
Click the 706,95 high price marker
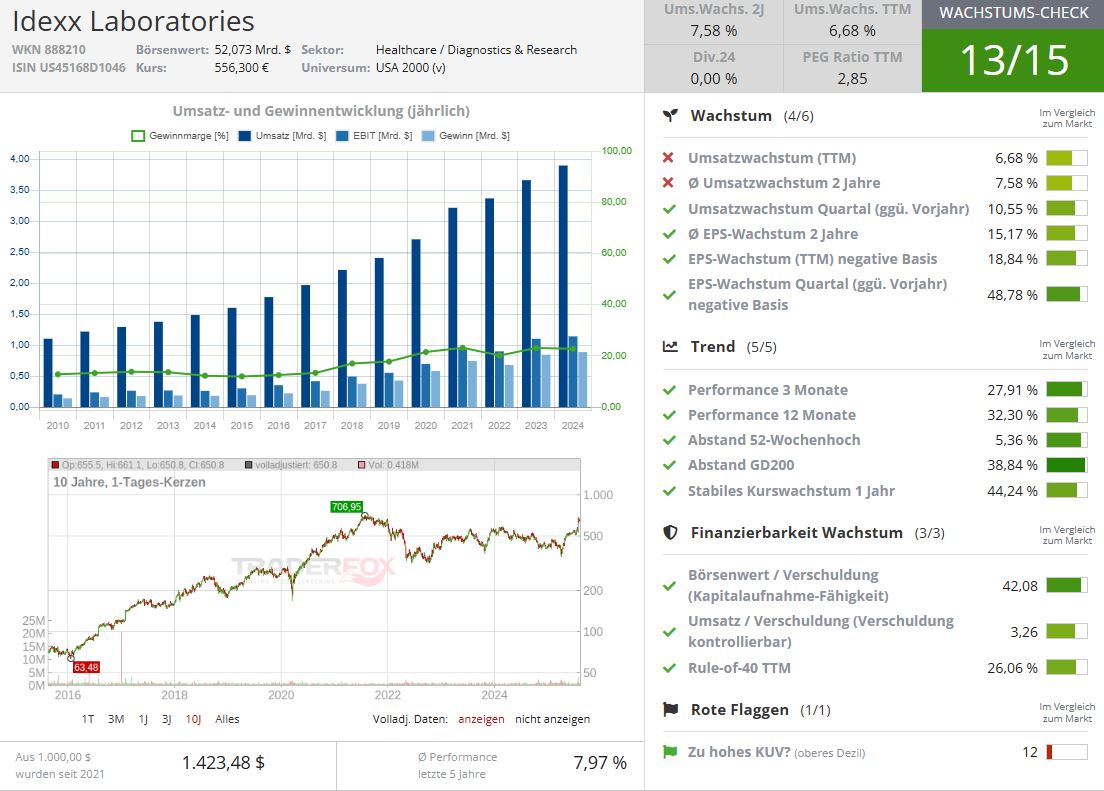pyautogui.click(x=346, y=506)
